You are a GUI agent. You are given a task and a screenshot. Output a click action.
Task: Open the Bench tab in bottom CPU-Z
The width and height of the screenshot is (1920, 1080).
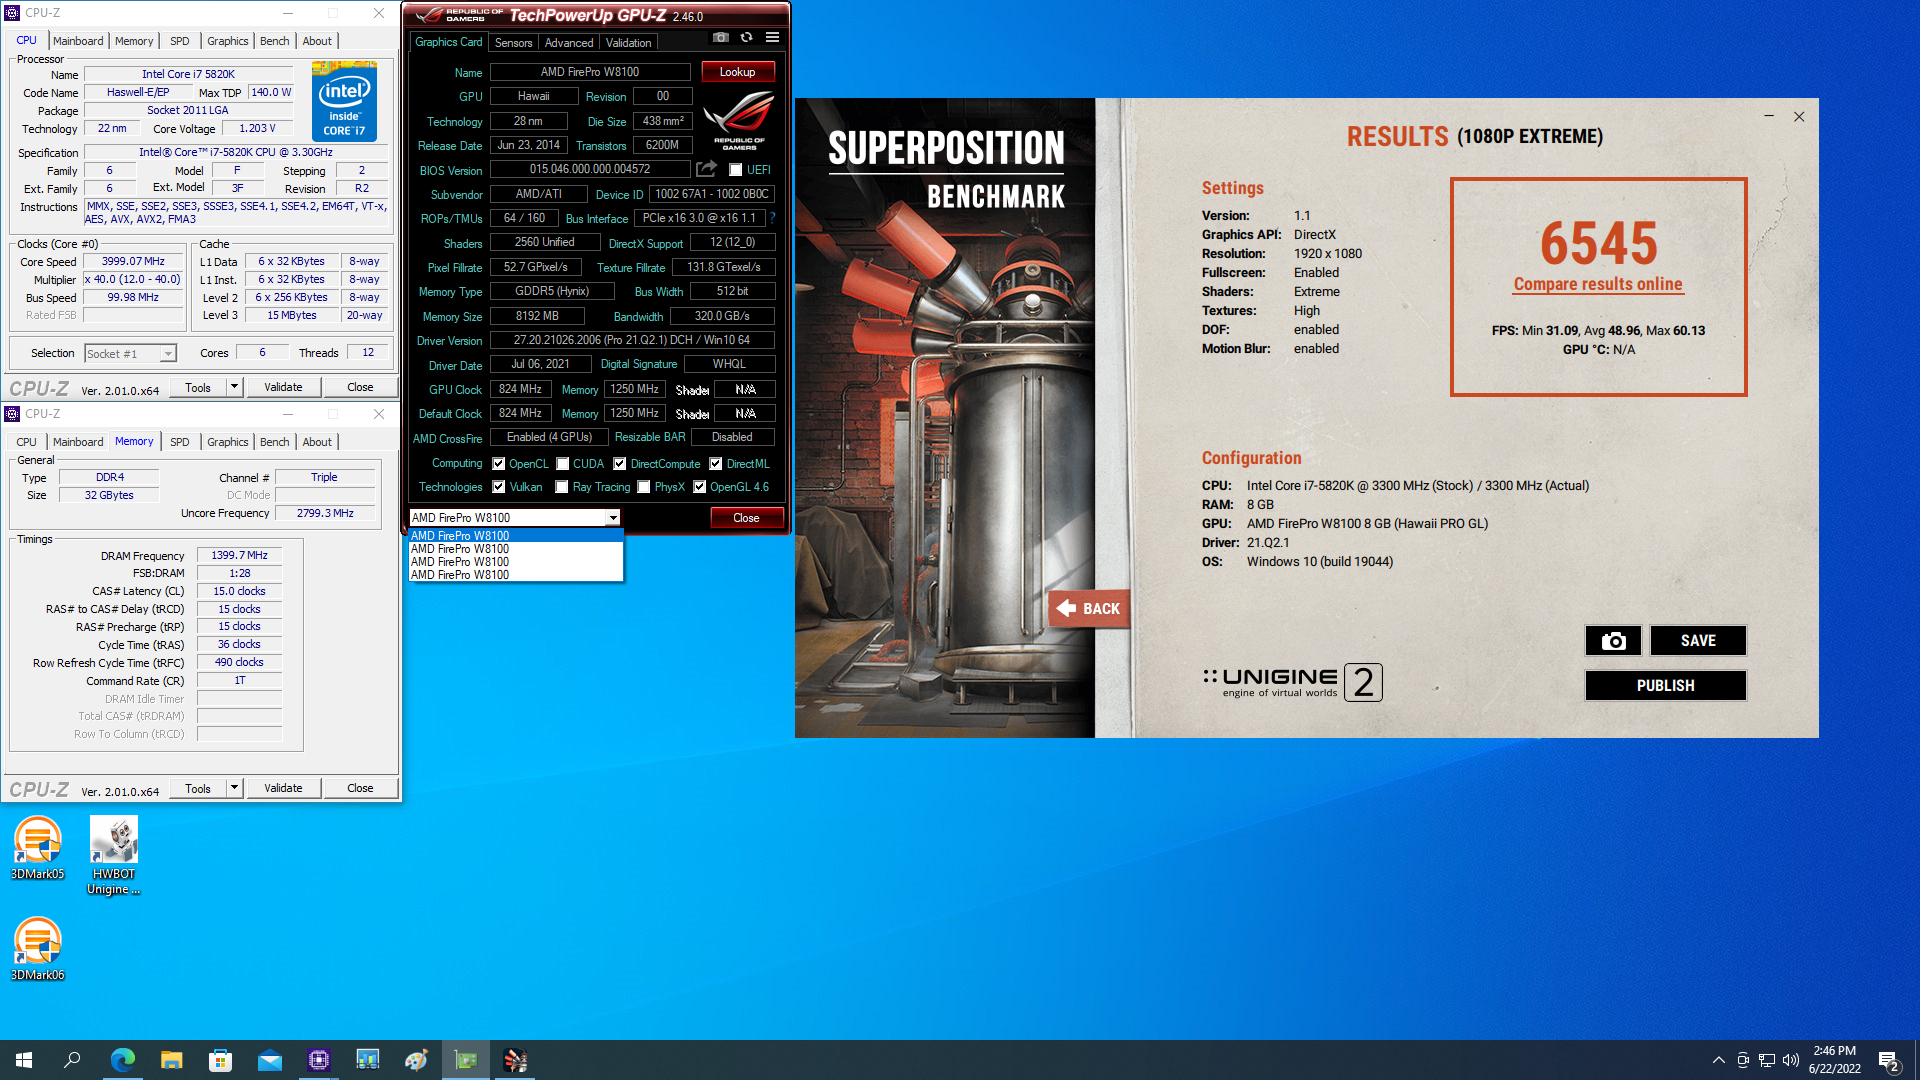tap(274, 442)
